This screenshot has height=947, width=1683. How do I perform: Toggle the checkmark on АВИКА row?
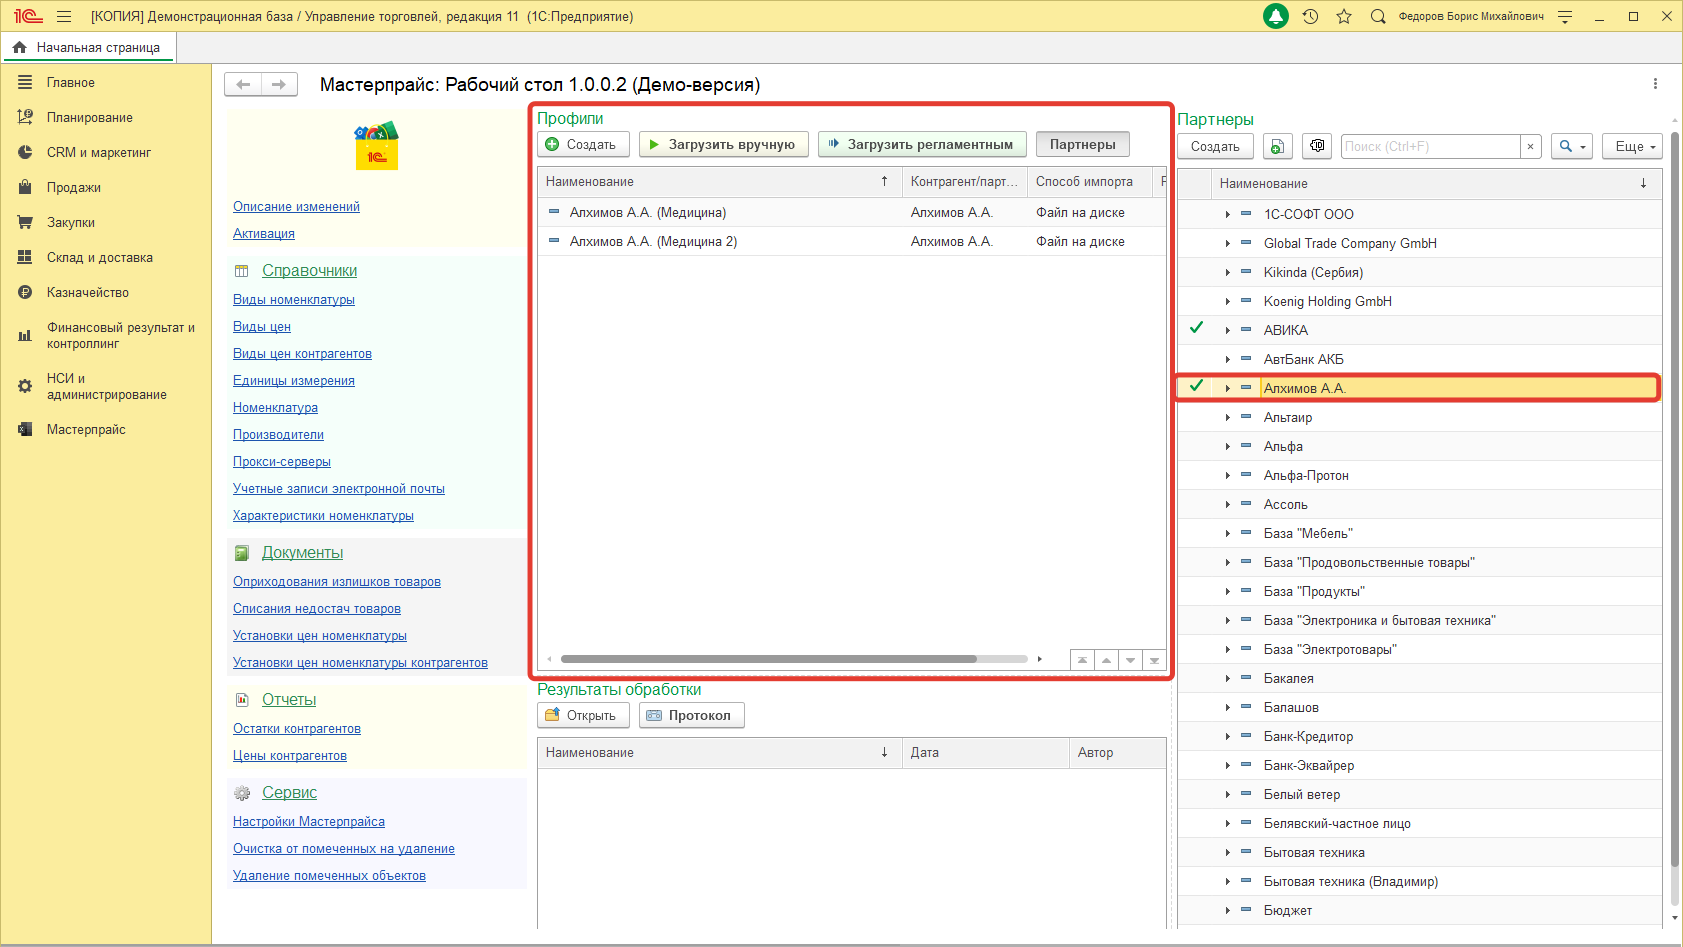click(1196, 328)
